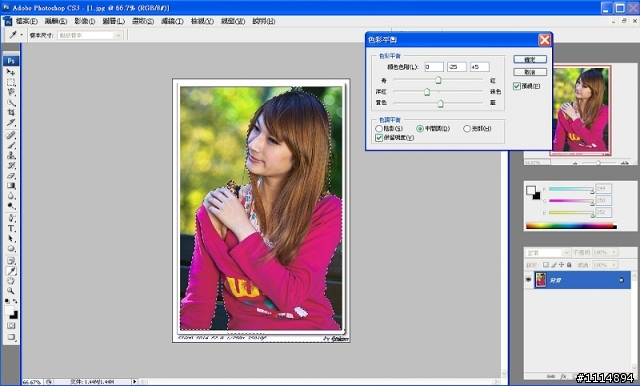Open the layer opacity arrow
This screenshot has height=386, width=640.
coord(613,253)
